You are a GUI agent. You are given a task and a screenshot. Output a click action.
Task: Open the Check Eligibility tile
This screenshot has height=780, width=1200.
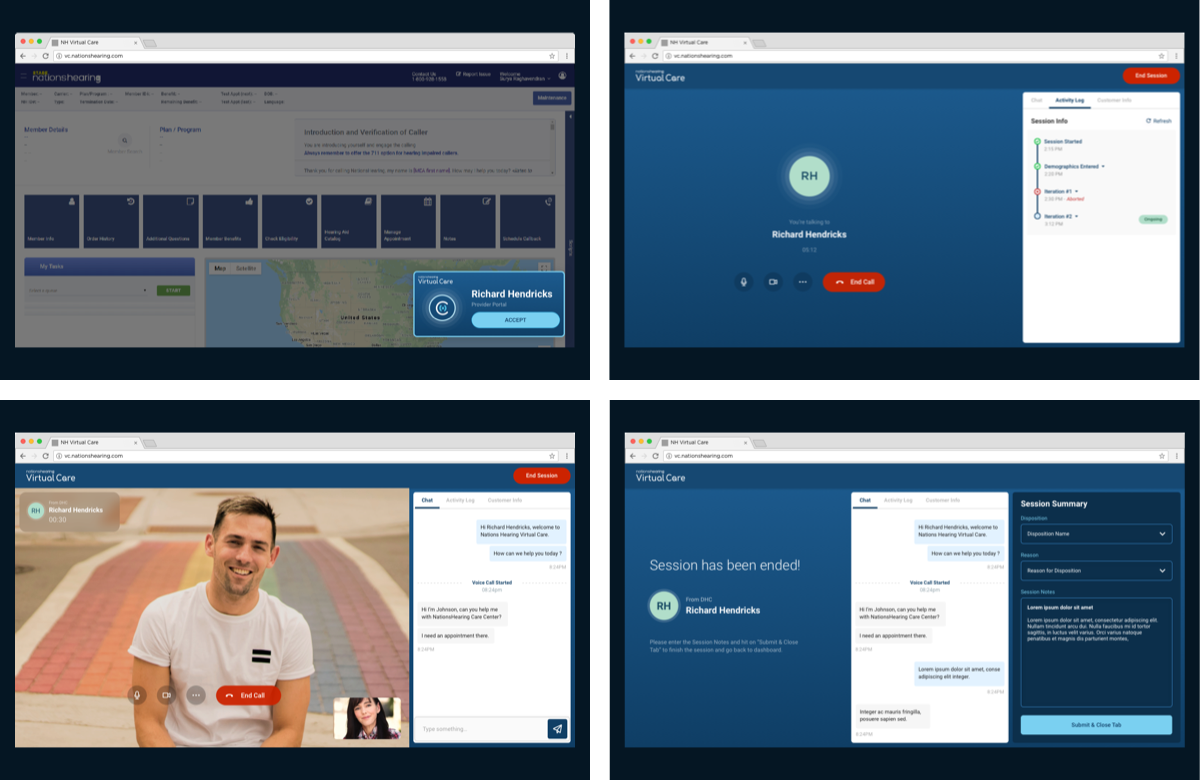point(289,221)
